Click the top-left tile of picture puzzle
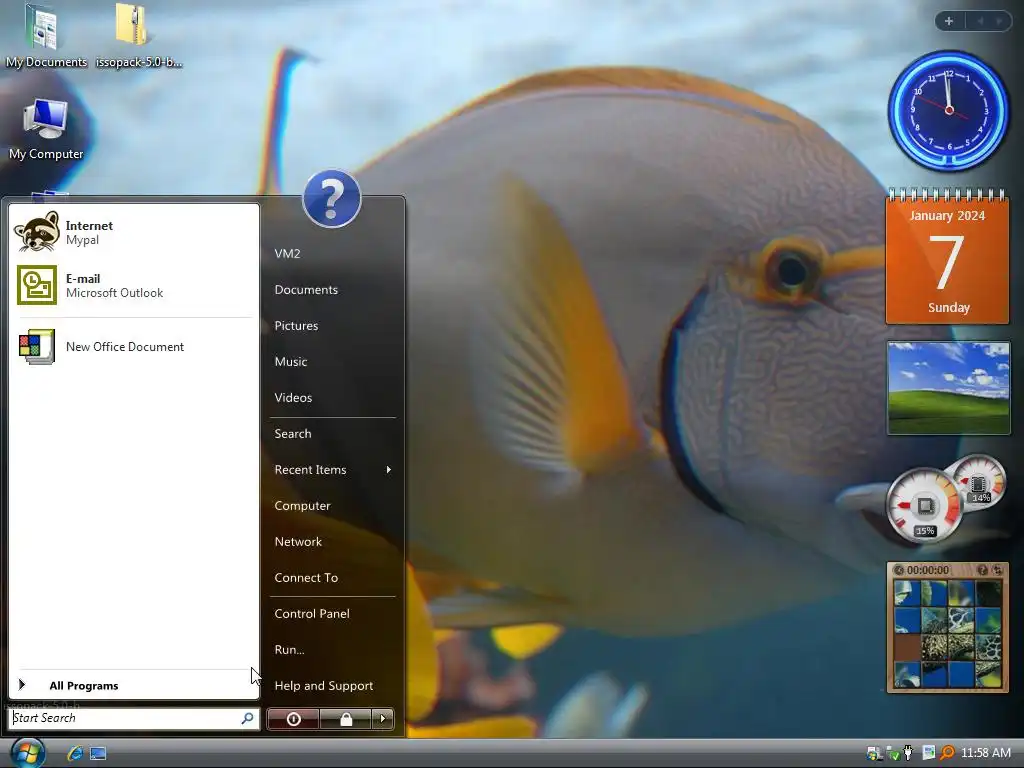Image resolution: width=1024 pixels, height=768 pixels. point(907,594)
